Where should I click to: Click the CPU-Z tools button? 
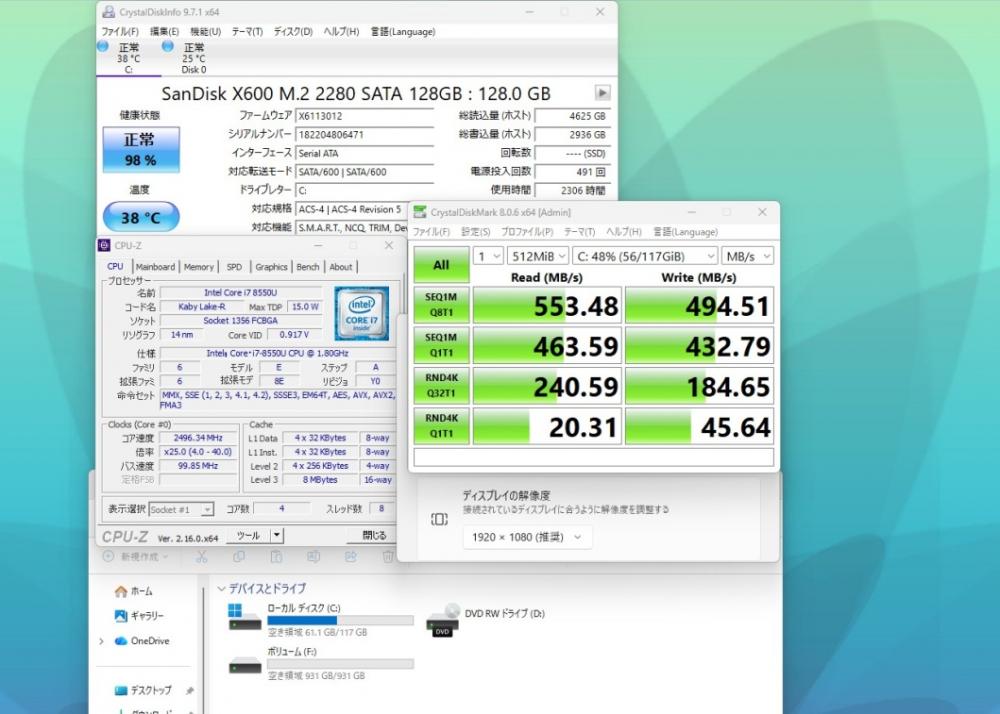coord(248,536)
